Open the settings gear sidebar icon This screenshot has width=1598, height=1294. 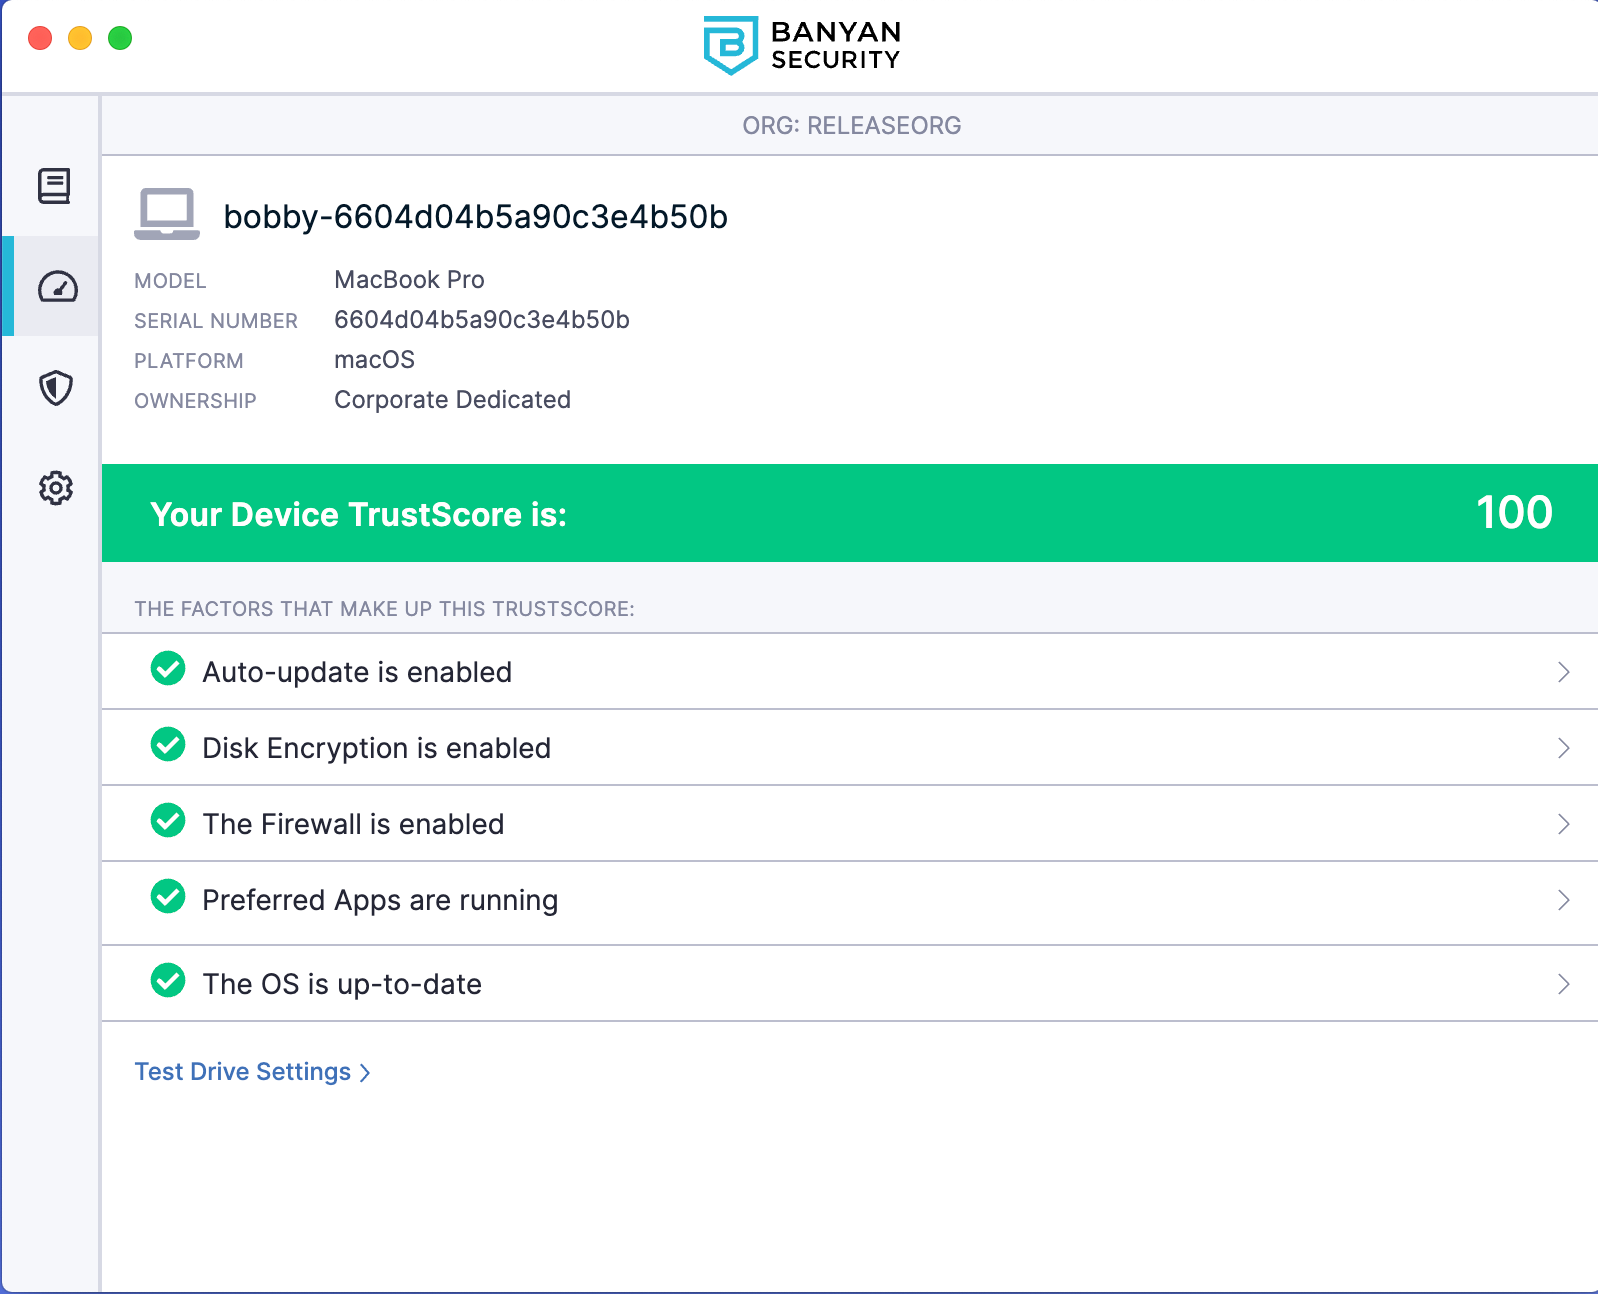[56, 488]
